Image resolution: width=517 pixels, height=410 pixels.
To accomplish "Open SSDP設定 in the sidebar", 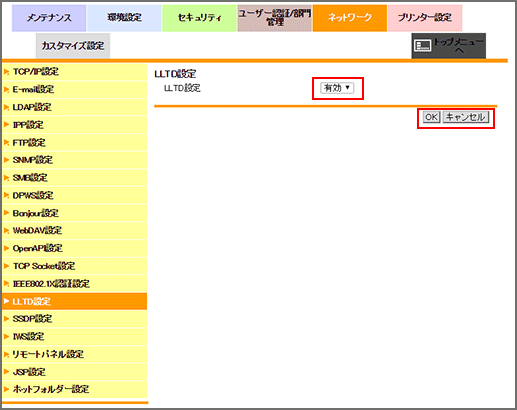I will [x=75, y=319].
